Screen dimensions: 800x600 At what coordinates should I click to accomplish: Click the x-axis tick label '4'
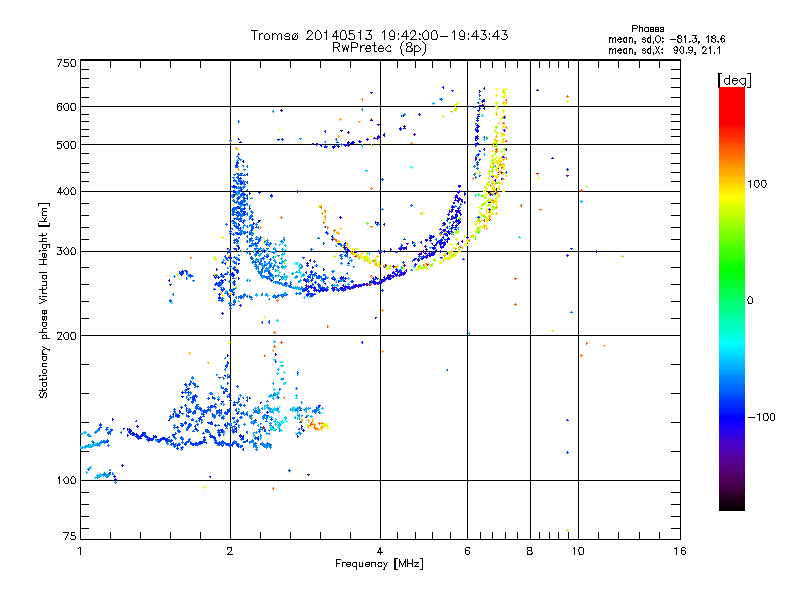(380, 551)
